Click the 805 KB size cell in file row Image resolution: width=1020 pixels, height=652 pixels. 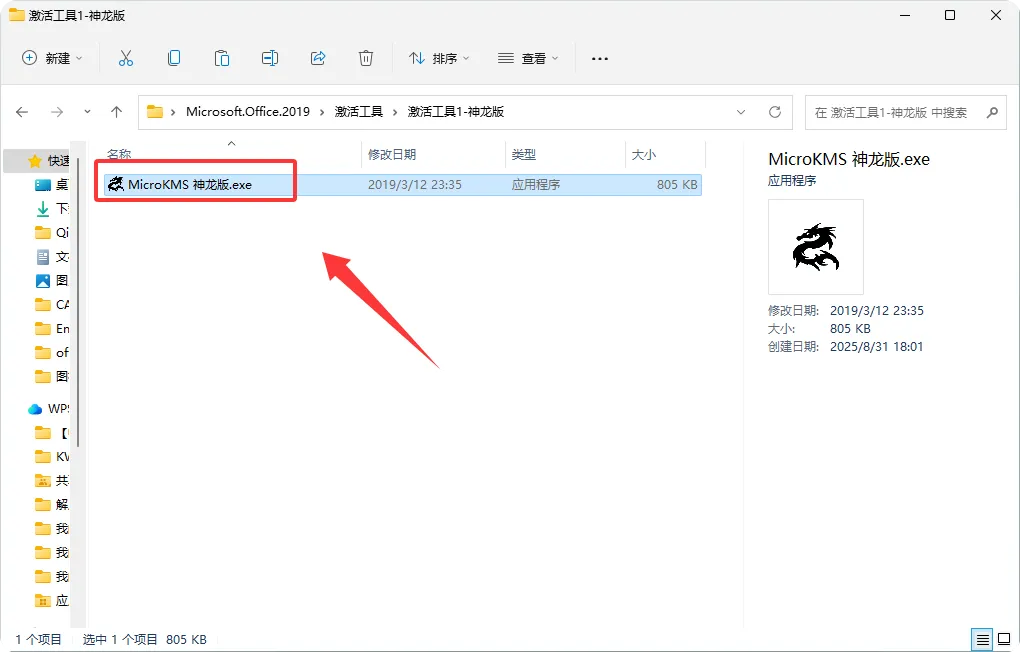[677, 184]
